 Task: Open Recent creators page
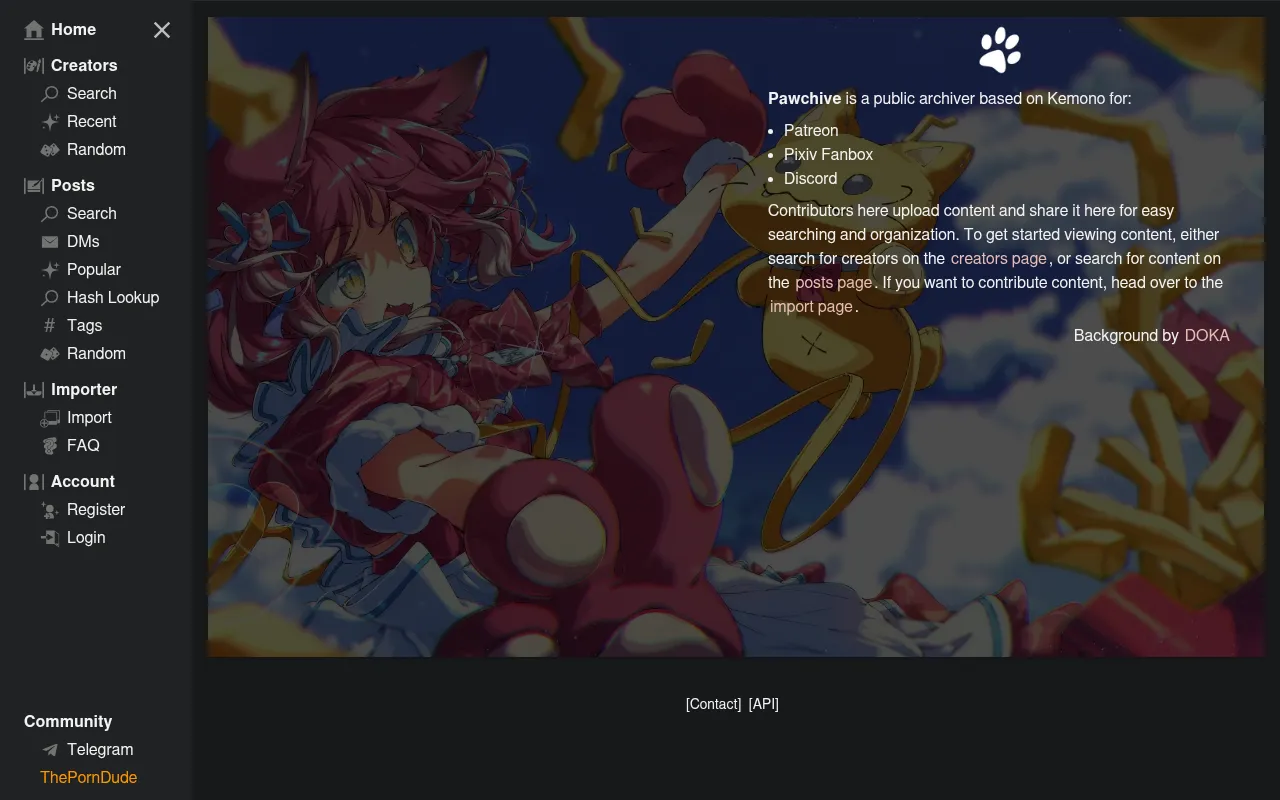(x=92, y=122)
